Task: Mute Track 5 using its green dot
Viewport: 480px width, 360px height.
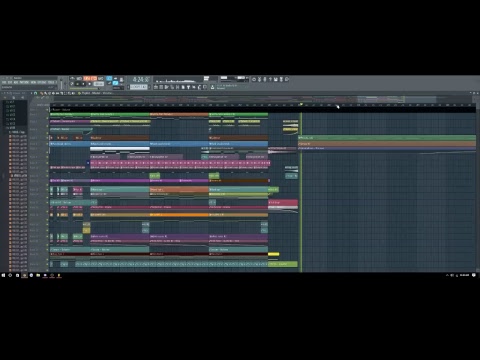Action: pyautogui.click(x=47, y=137)
